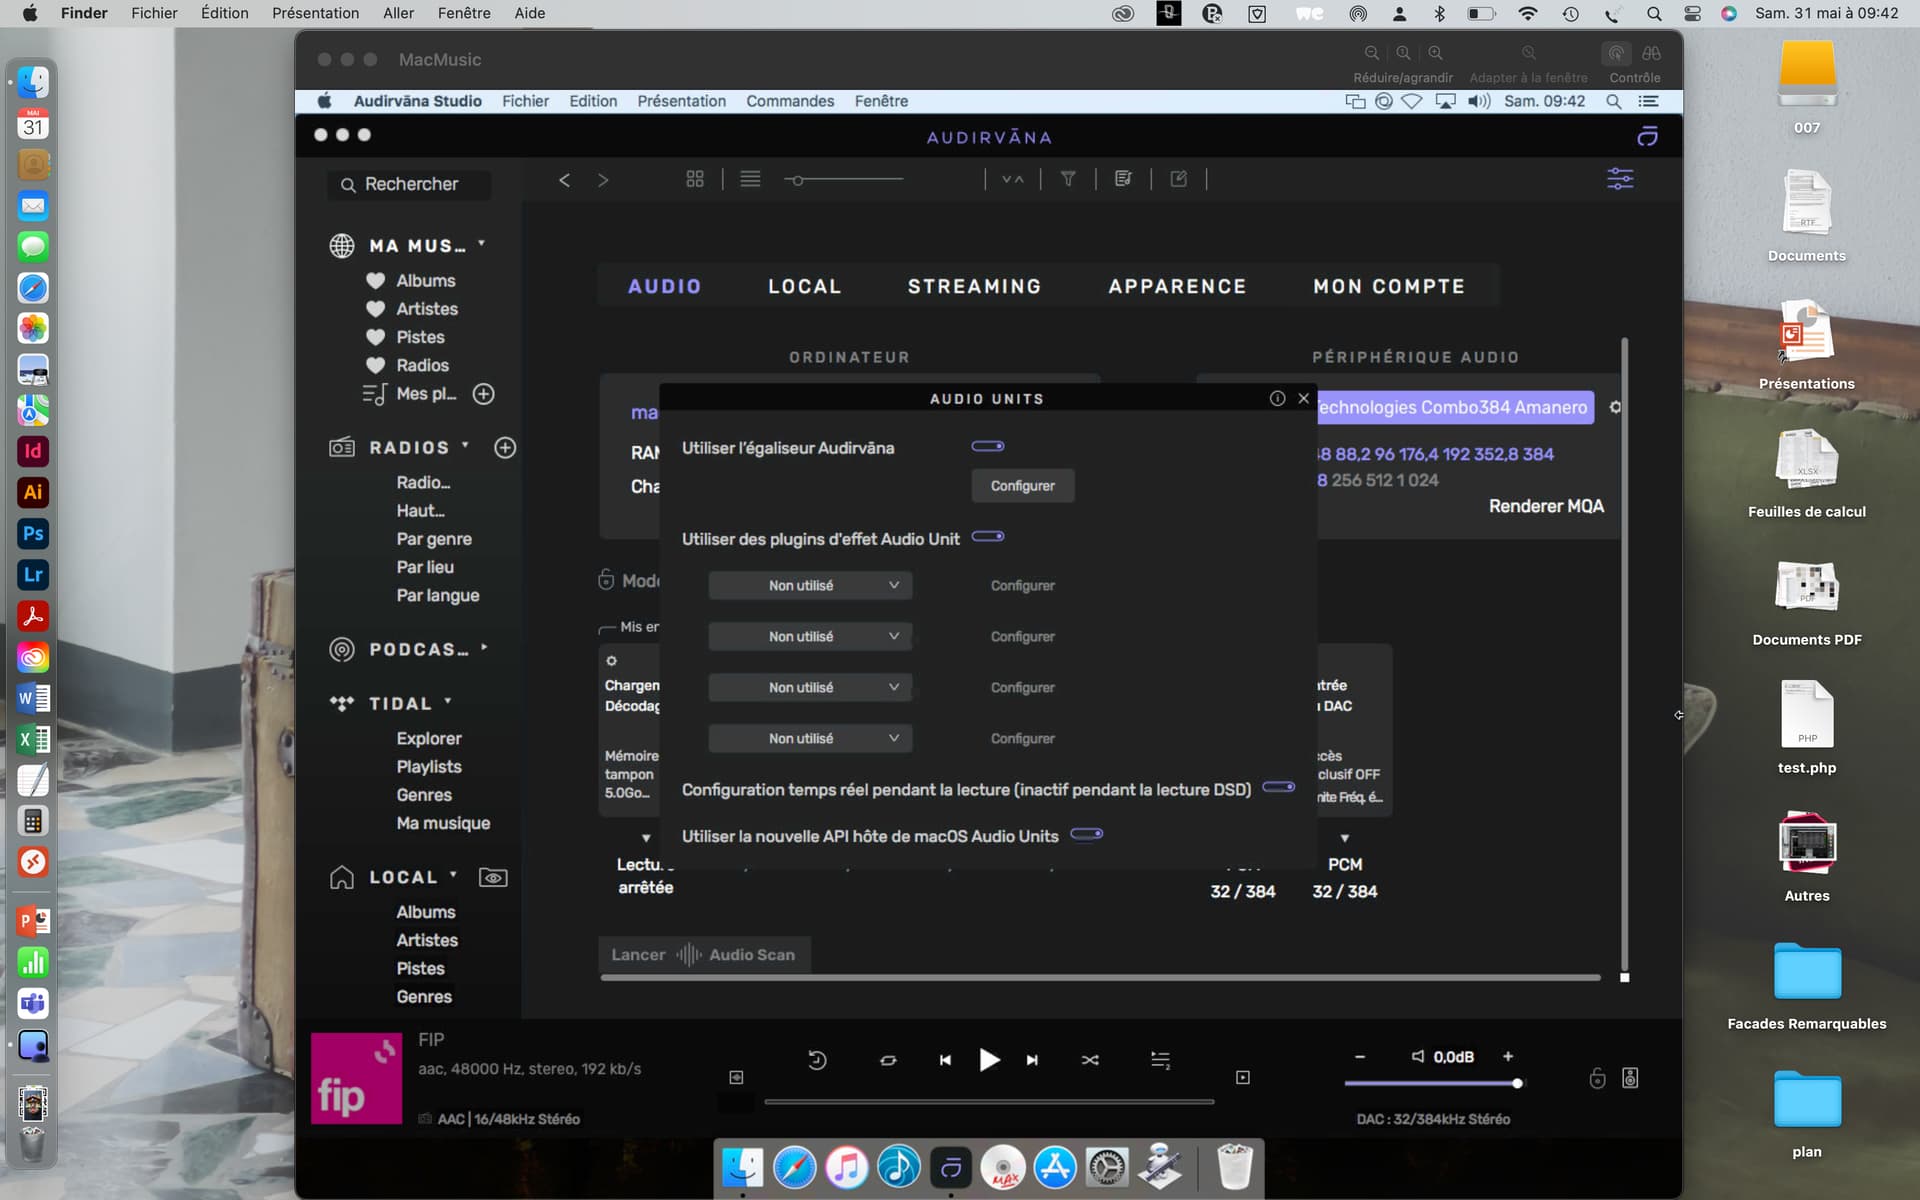1920x1200 pixels.
Task: Enable Audio Unit effect plugins toggle
Action: pyautogui.click(x=988, y=536)
